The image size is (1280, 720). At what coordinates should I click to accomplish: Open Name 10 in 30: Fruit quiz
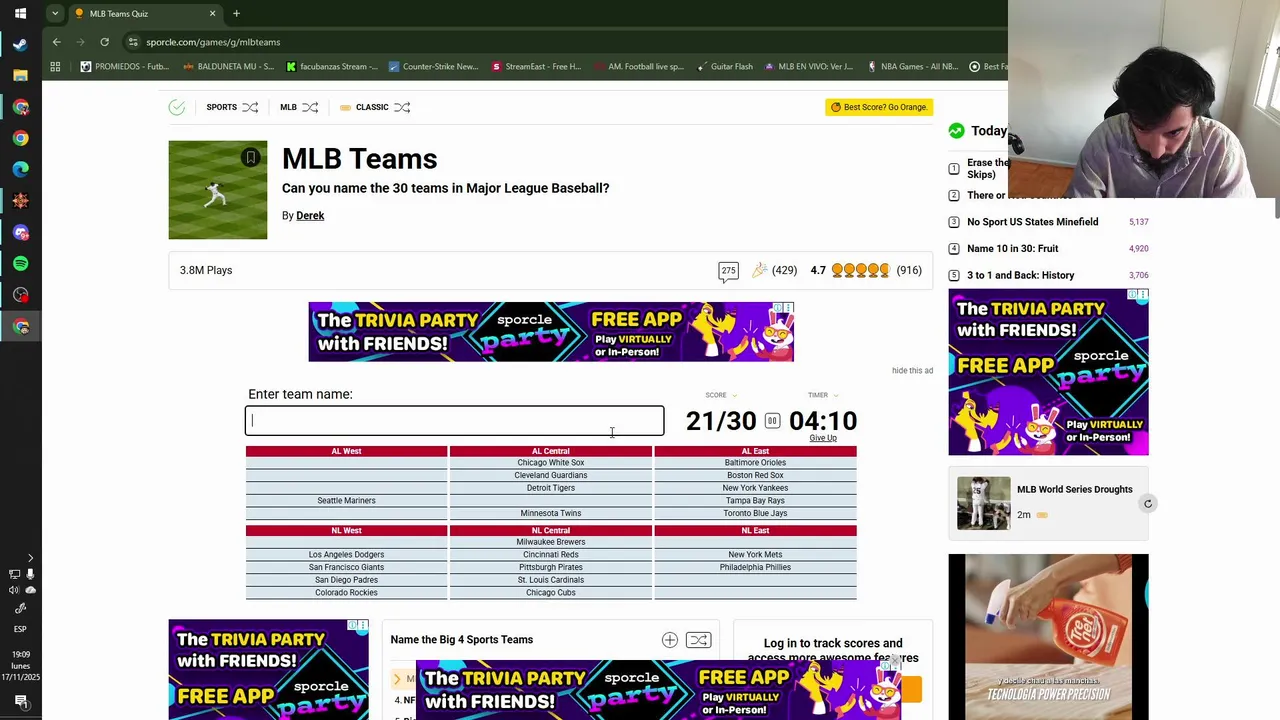1012,249
